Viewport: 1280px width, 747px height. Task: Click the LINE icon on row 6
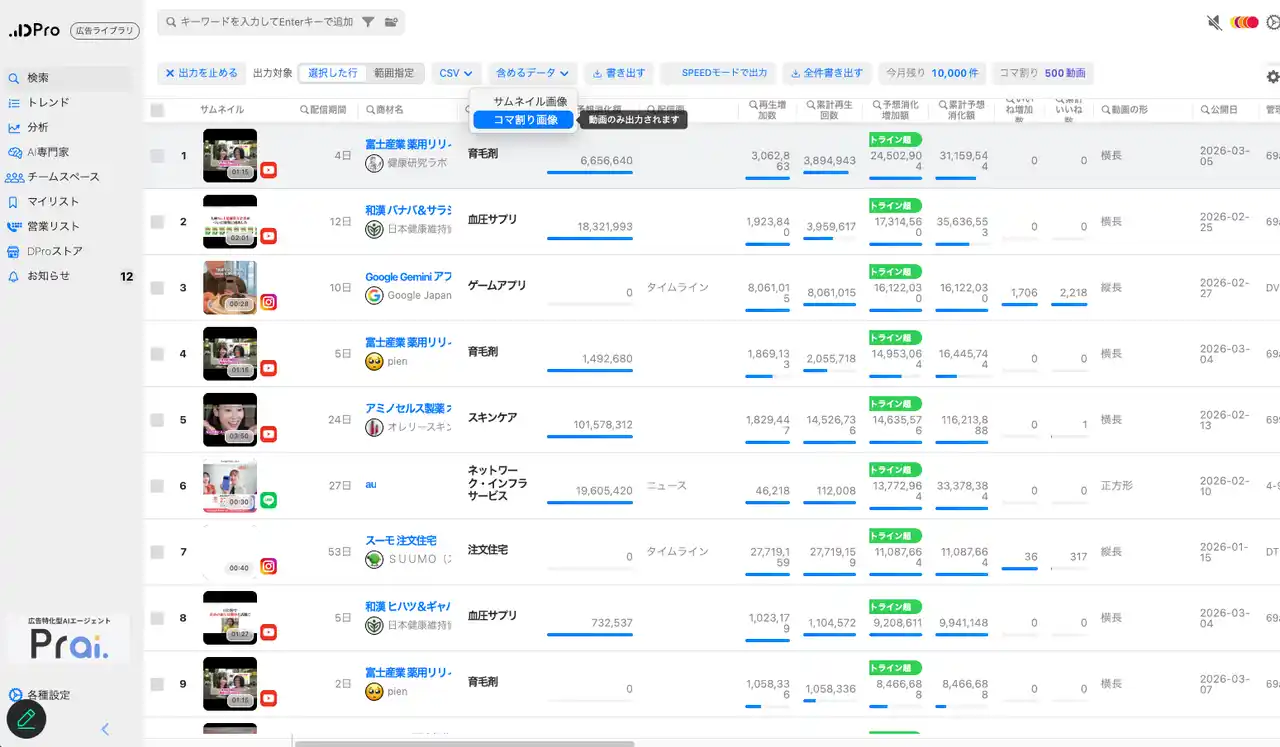click(x=269, y=500)
